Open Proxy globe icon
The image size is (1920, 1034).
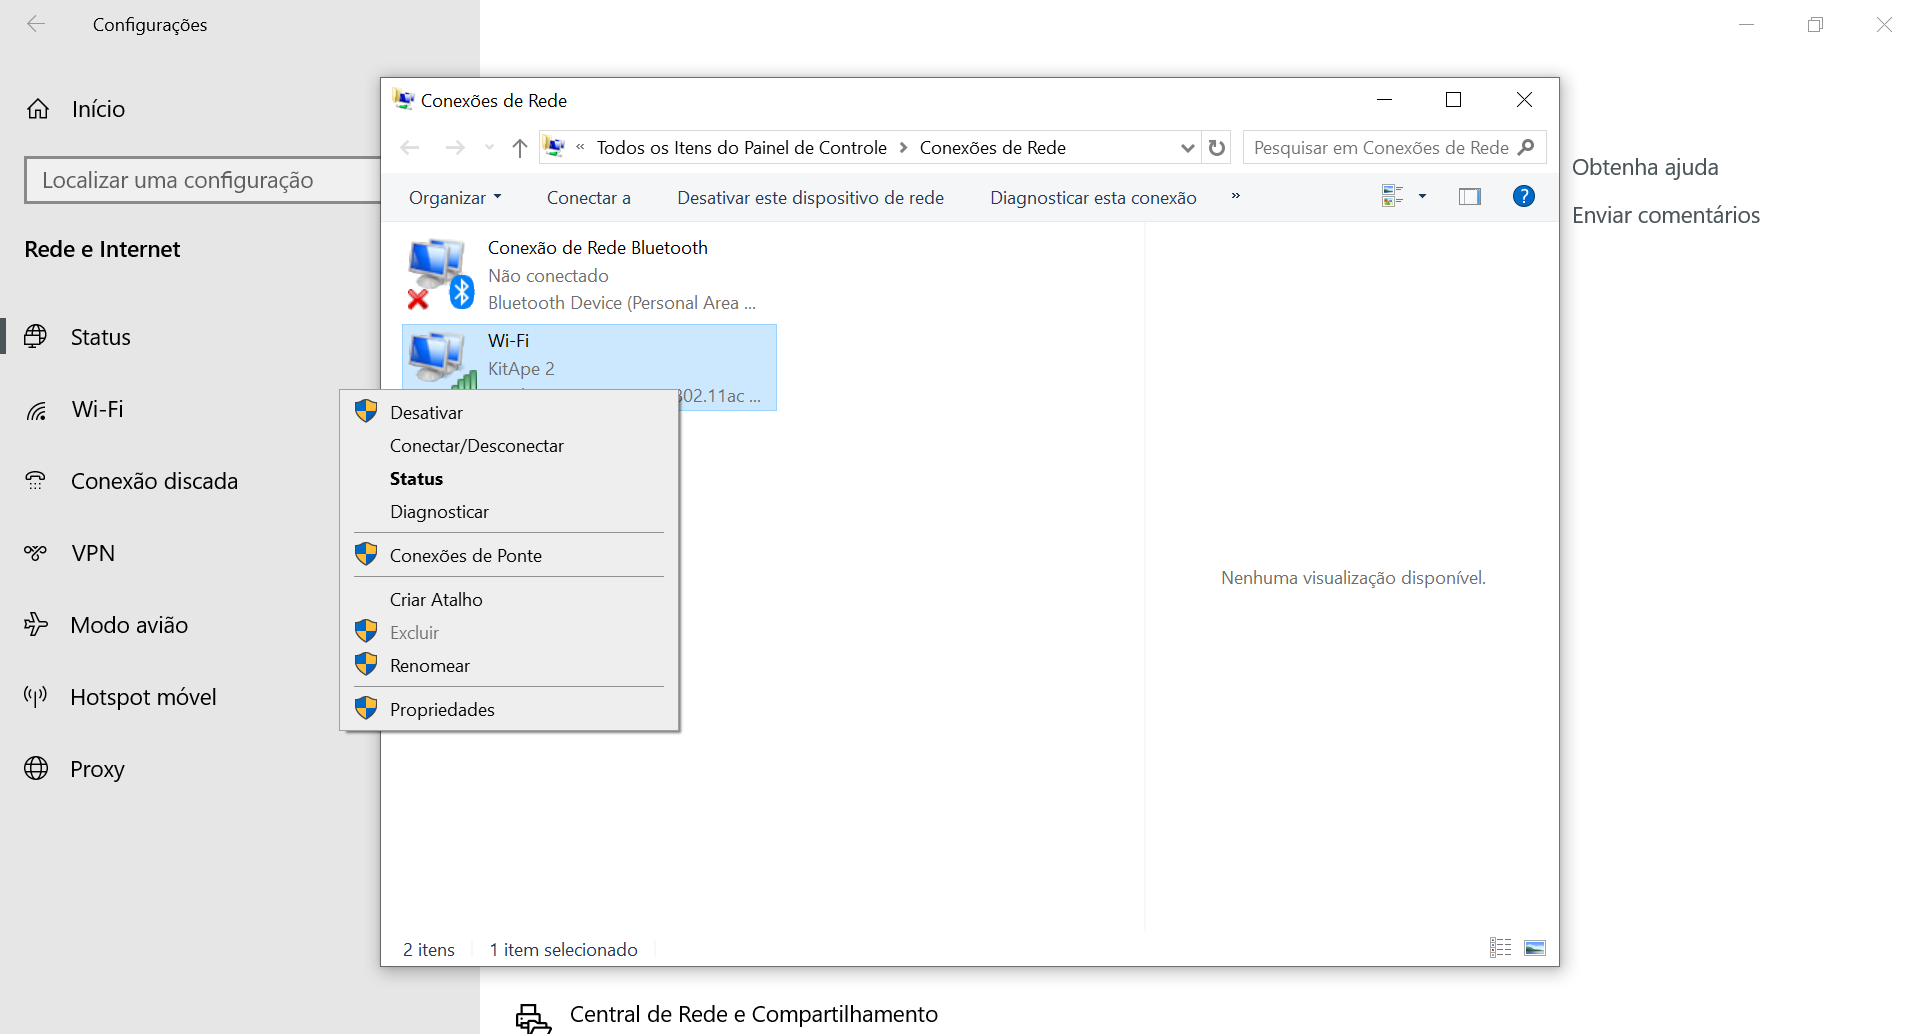point(36,768)
